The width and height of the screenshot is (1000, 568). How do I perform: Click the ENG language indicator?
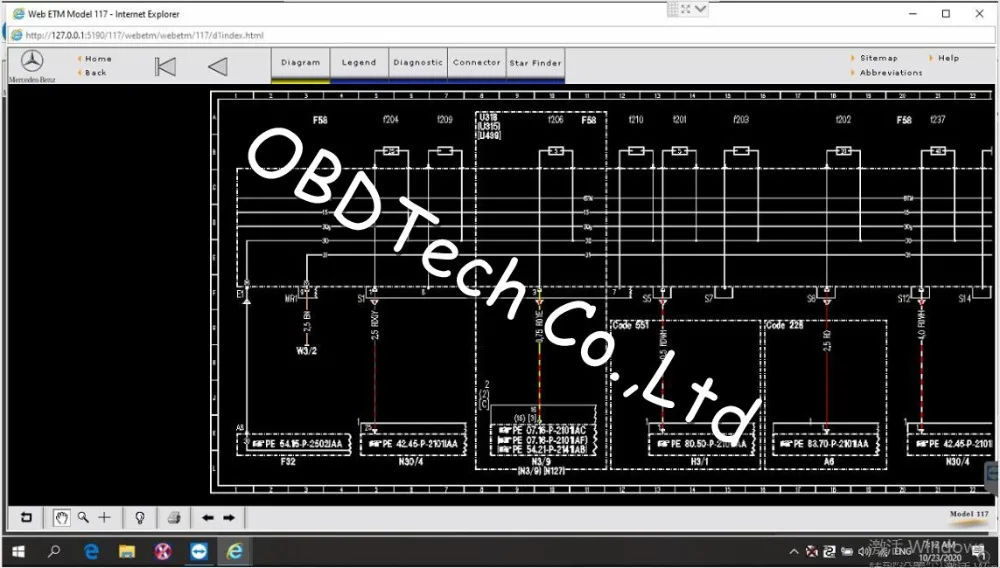tap(902, 552)
